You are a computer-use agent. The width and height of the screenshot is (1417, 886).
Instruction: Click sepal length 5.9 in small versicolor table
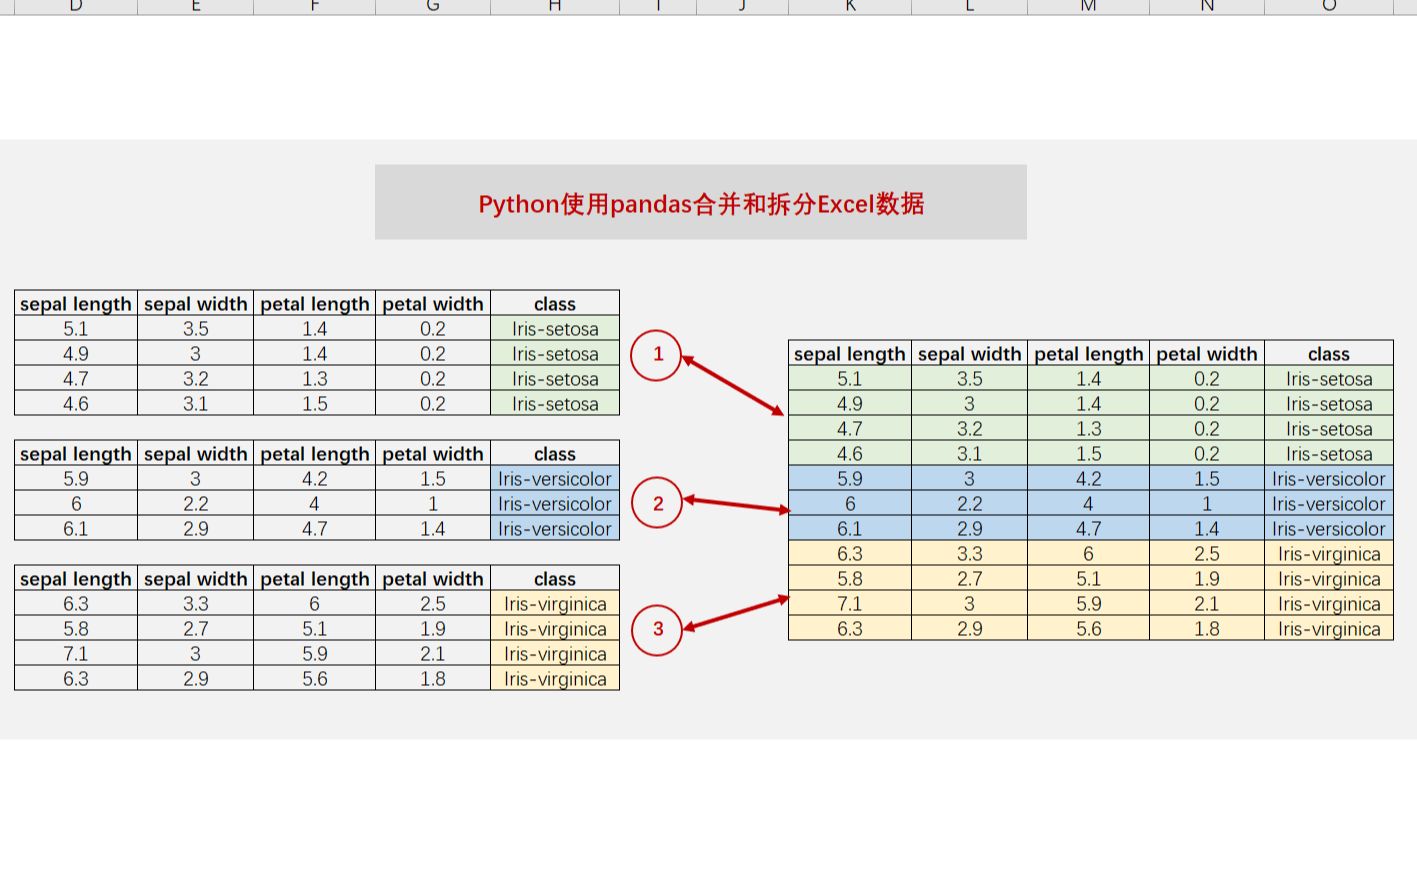(76, 478)
